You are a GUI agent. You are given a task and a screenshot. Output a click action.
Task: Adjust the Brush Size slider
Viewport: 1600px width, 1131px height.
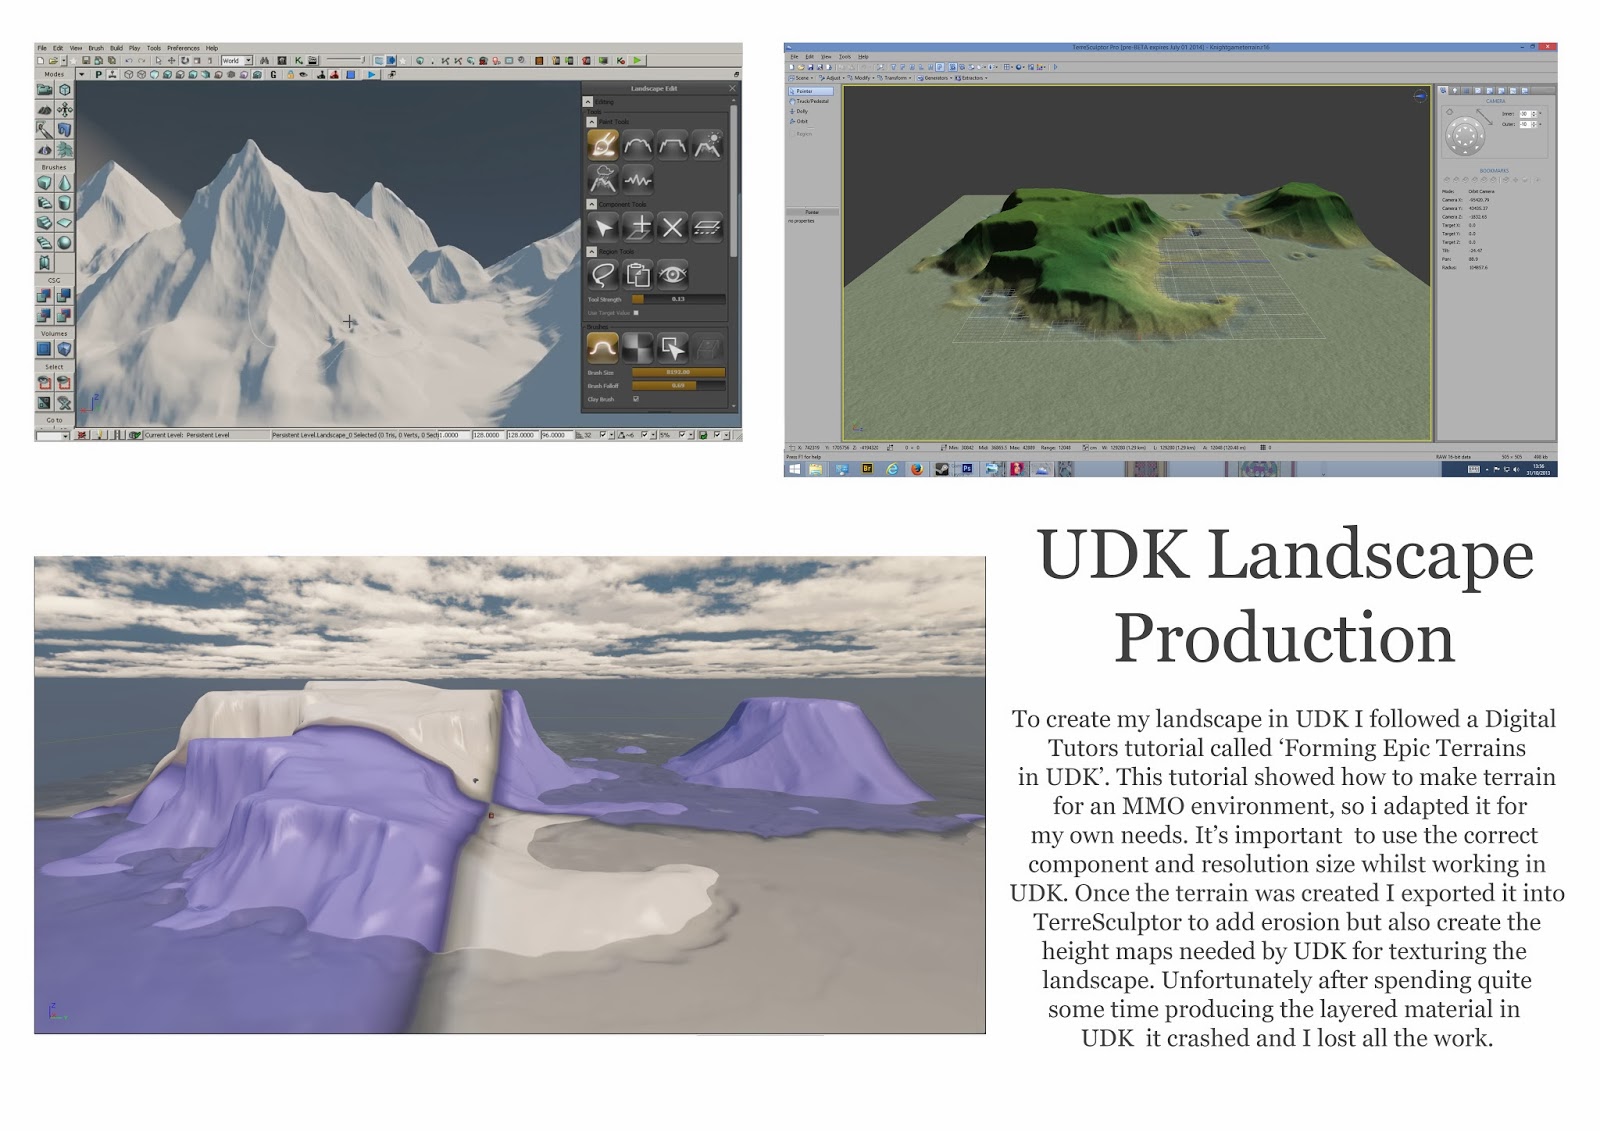pyautogui.click(x=678, y=372)
